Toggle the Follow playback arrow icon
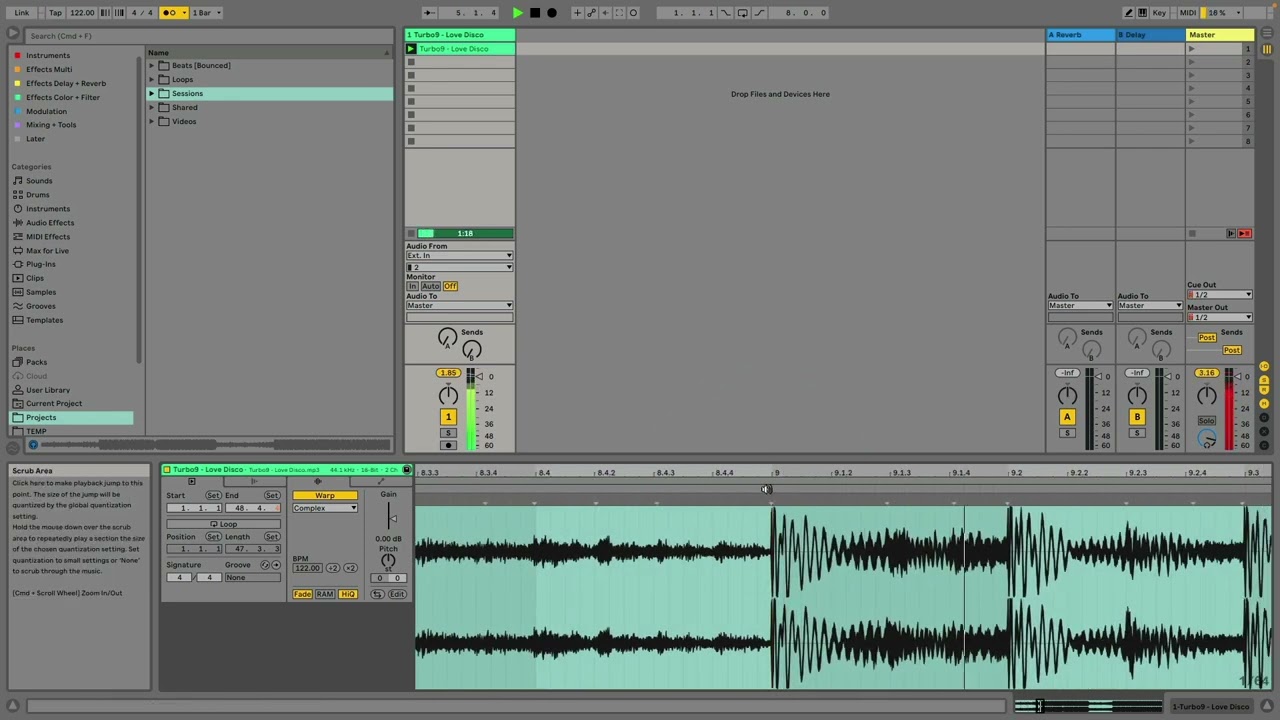Screen dimensions: 1280x720 429,13
